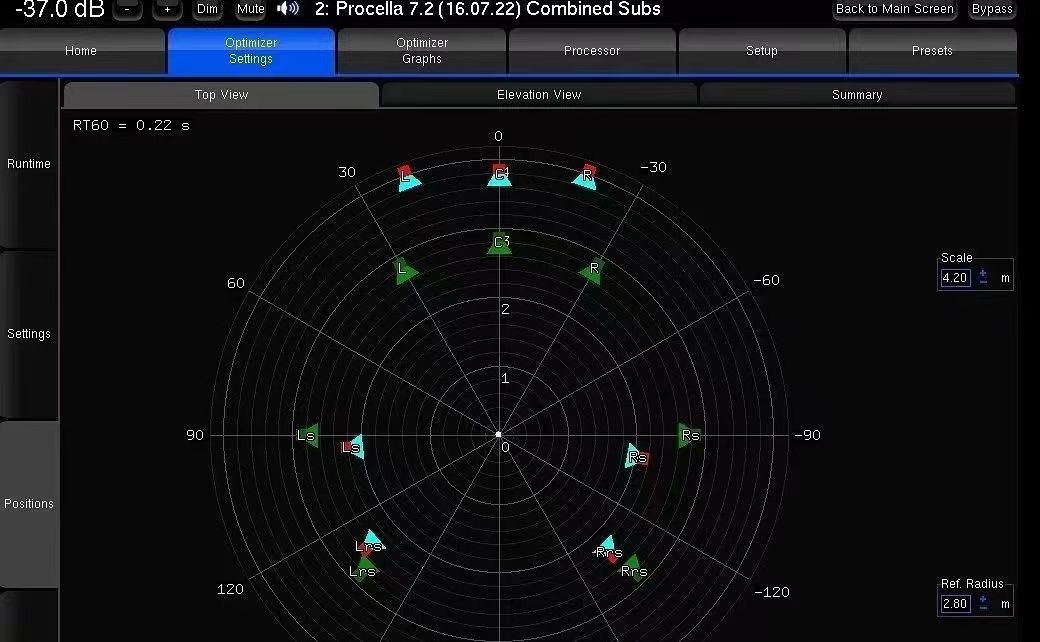
Task: Click Back to Main Screen button
Action: (x=895, y=9)
